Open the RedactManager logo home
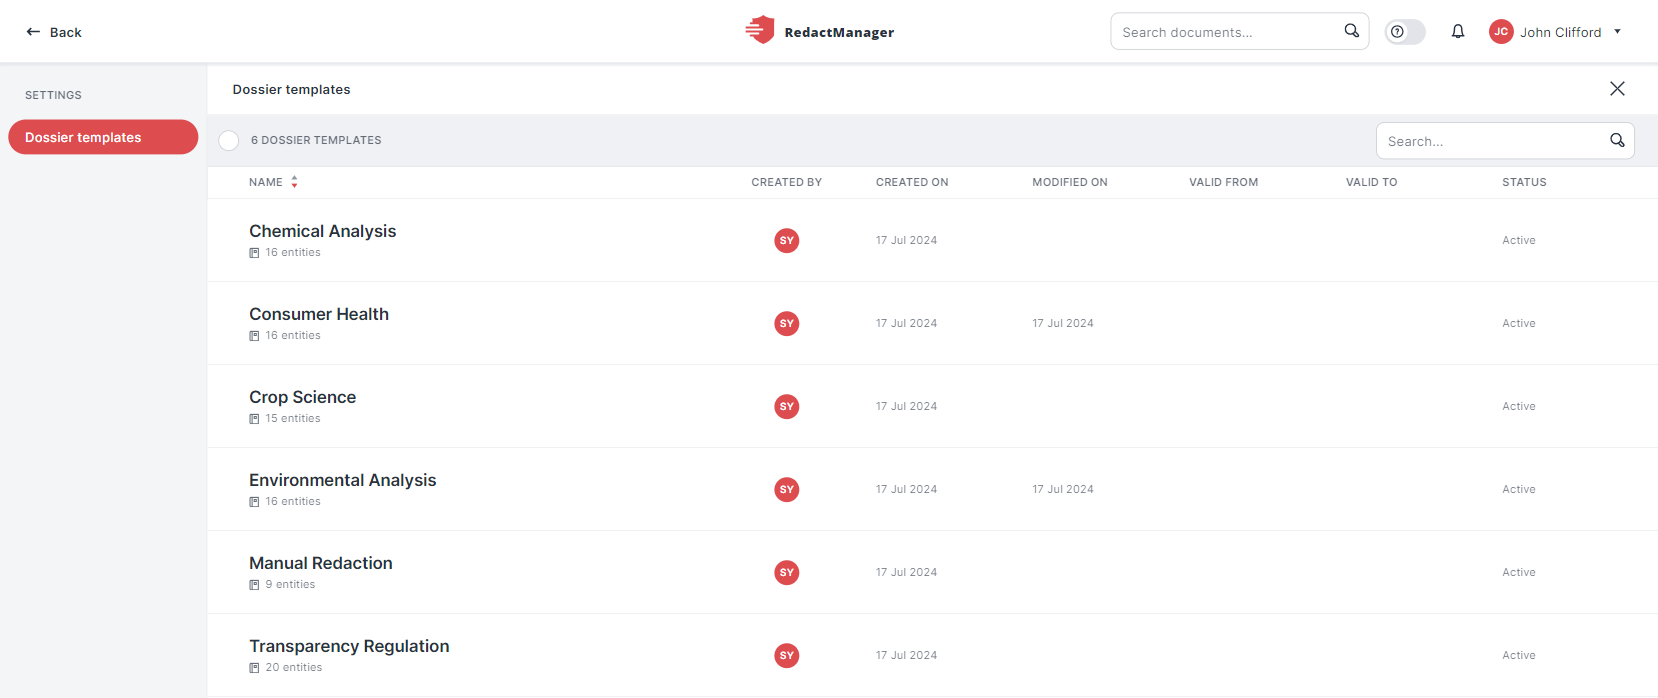This screenshot has width=1658, height=698. coord(820,31)
